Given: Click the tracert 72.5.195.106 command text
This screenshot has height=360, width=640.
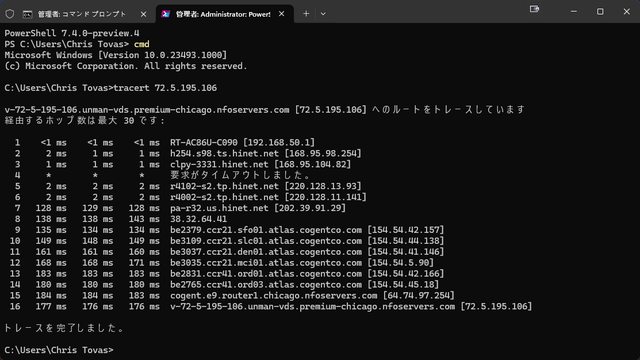Looking at the screenshot, I should pos(165,88).
